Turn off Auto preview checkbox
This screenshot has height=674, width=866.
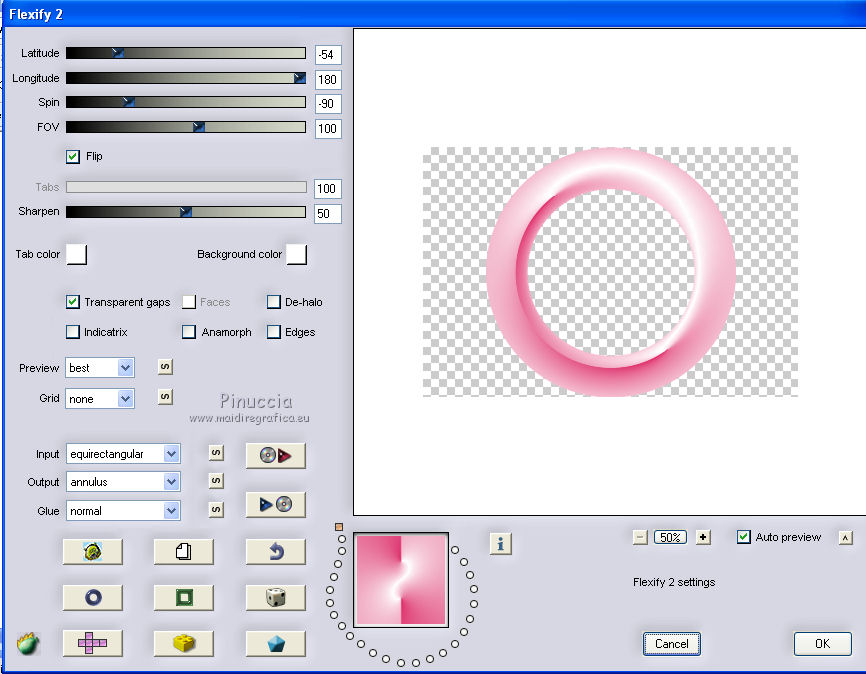743,537
